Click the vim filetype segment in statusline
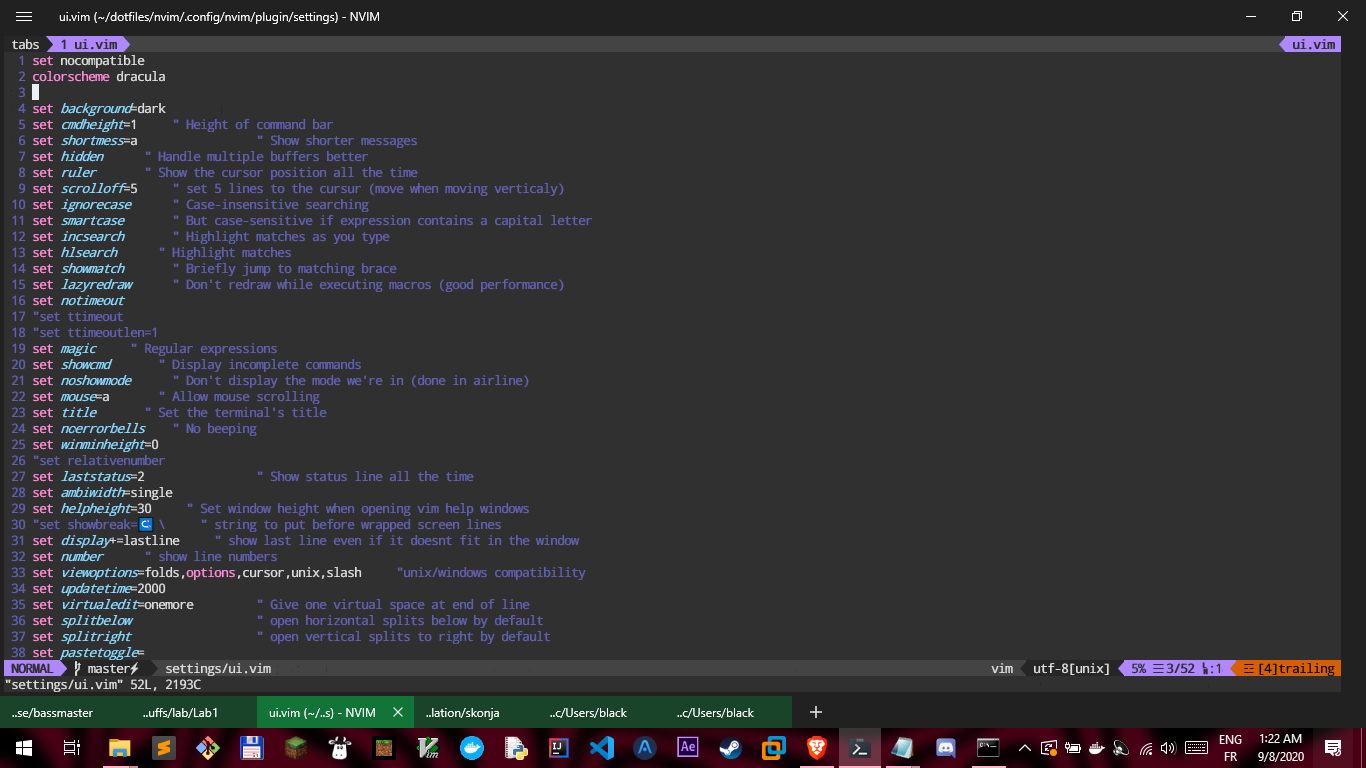Image resolution: width=1366 pixels, height=768 pixels. point(1002,668)
